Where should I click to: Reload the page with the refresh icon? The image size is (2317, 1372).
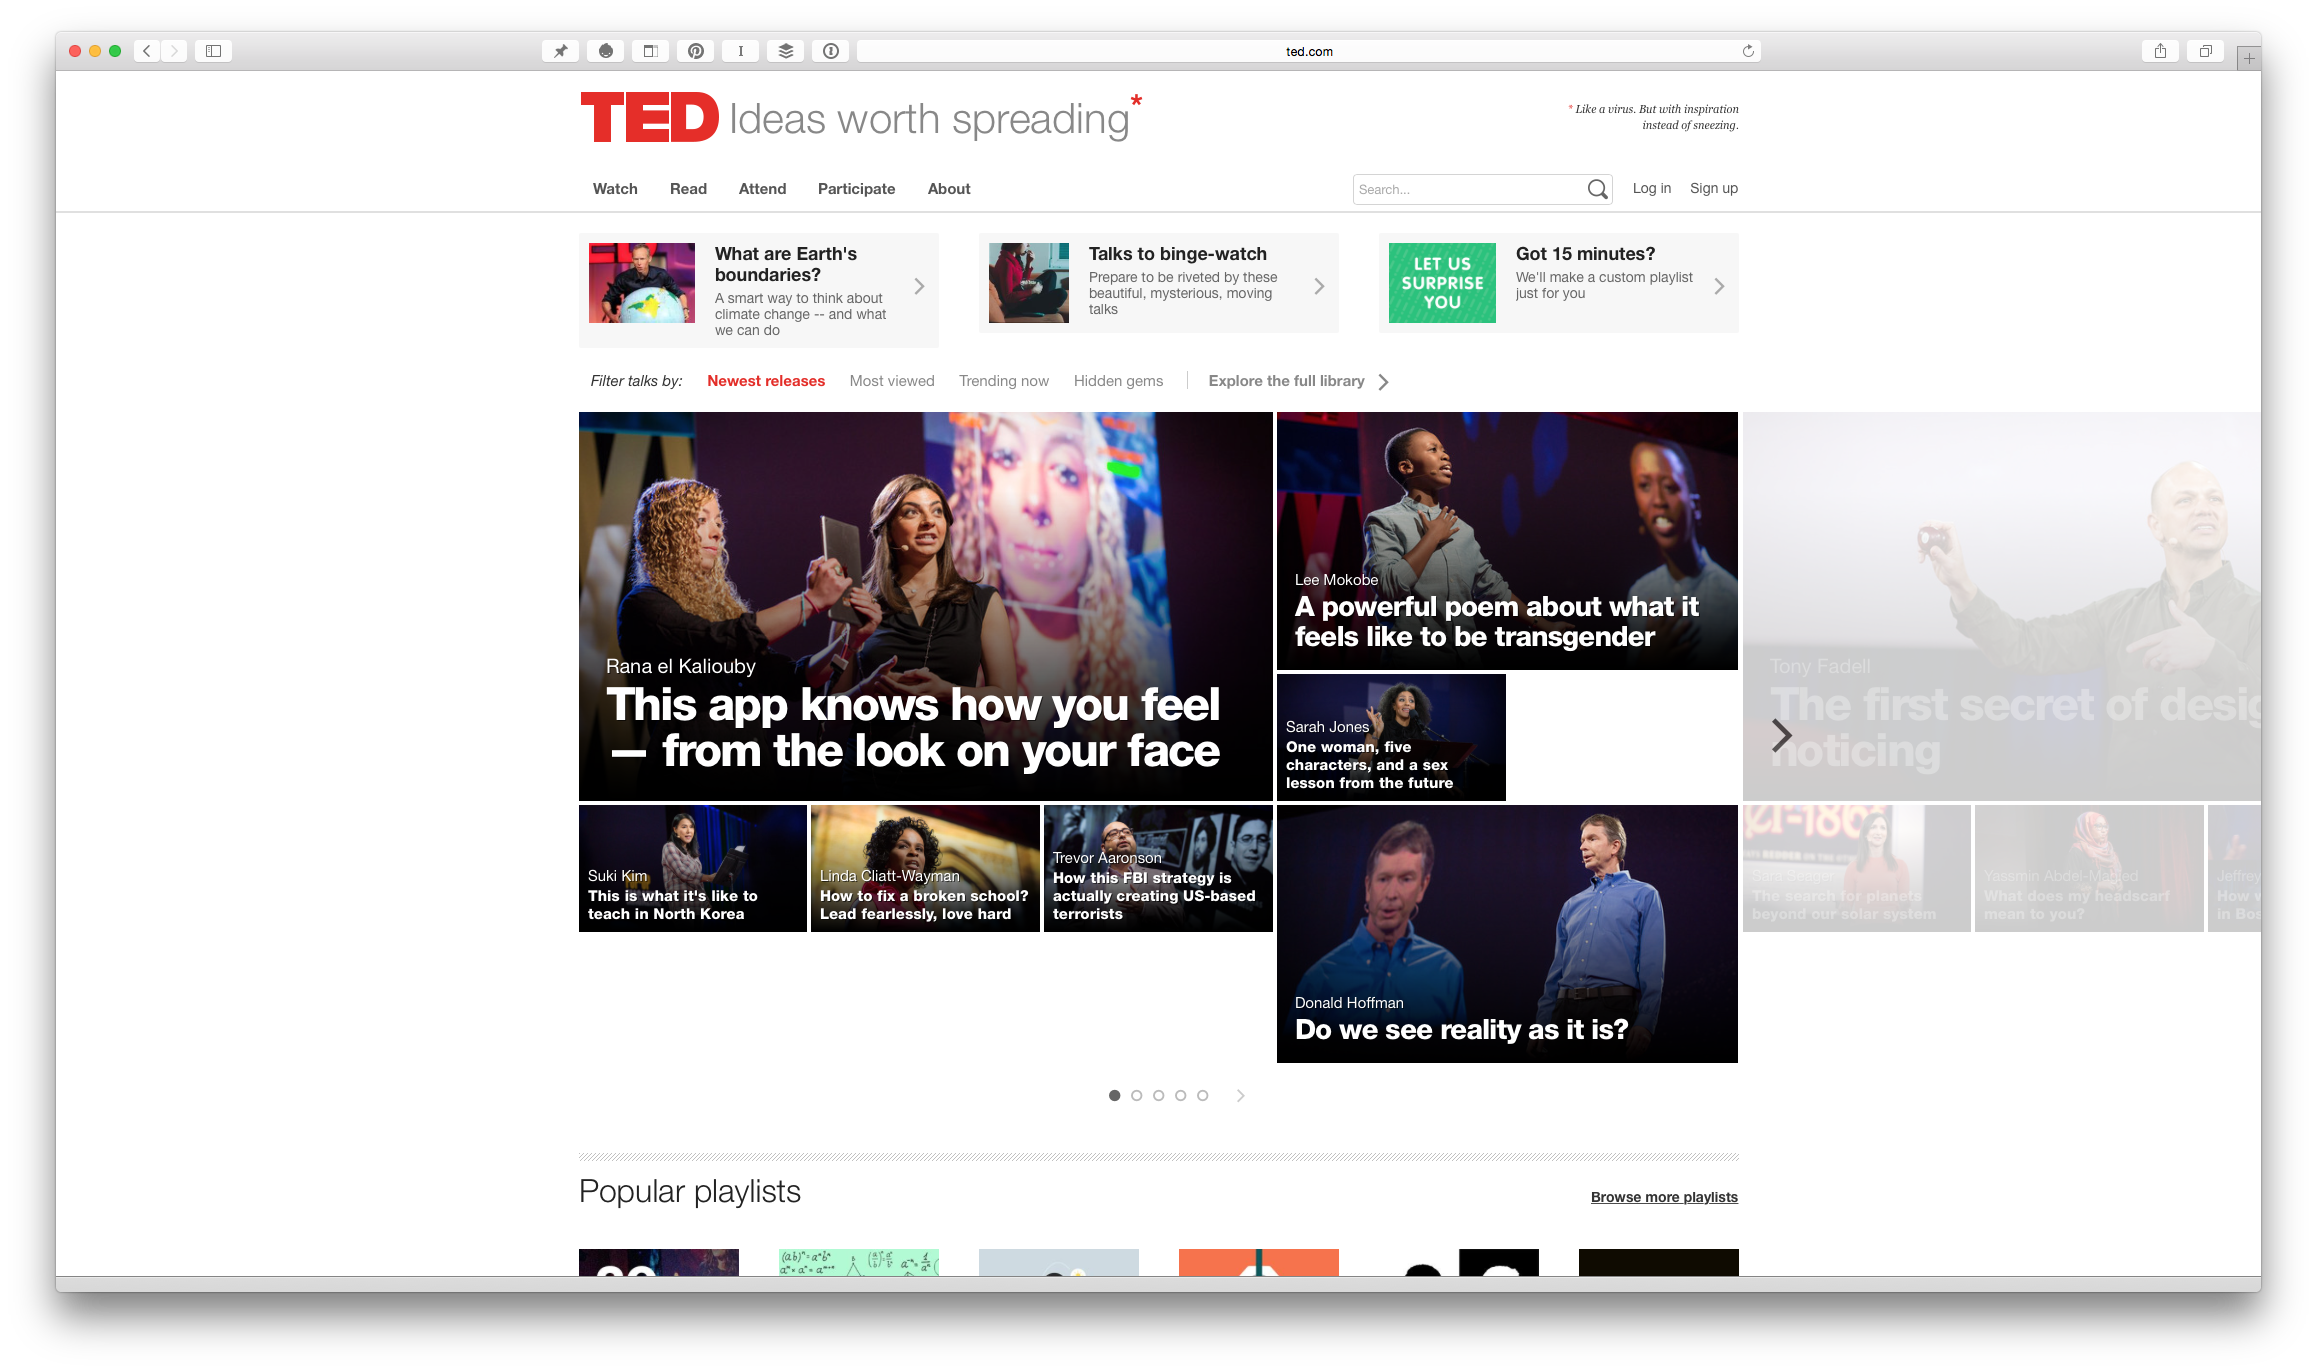coord(1748,51)
